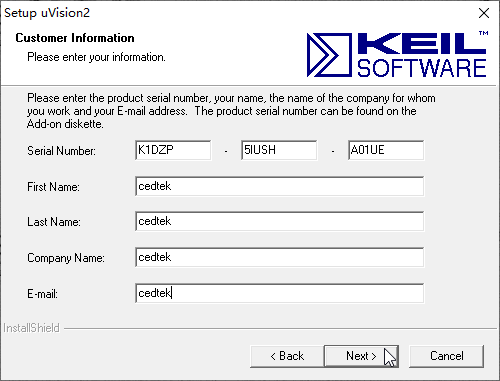Select the Last Name input field
Viewport: 500px width, 381px height.
tap(280, 221)
